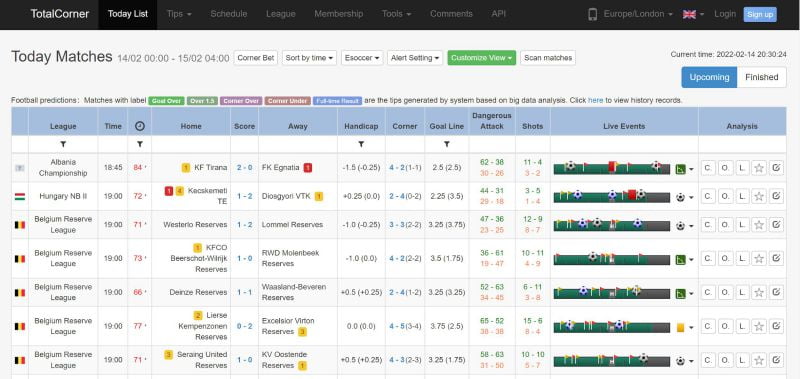Image resolution: width=800 pixels, height=379 pixels.
Task: Click the Sign up button
Action: (760, 14)
